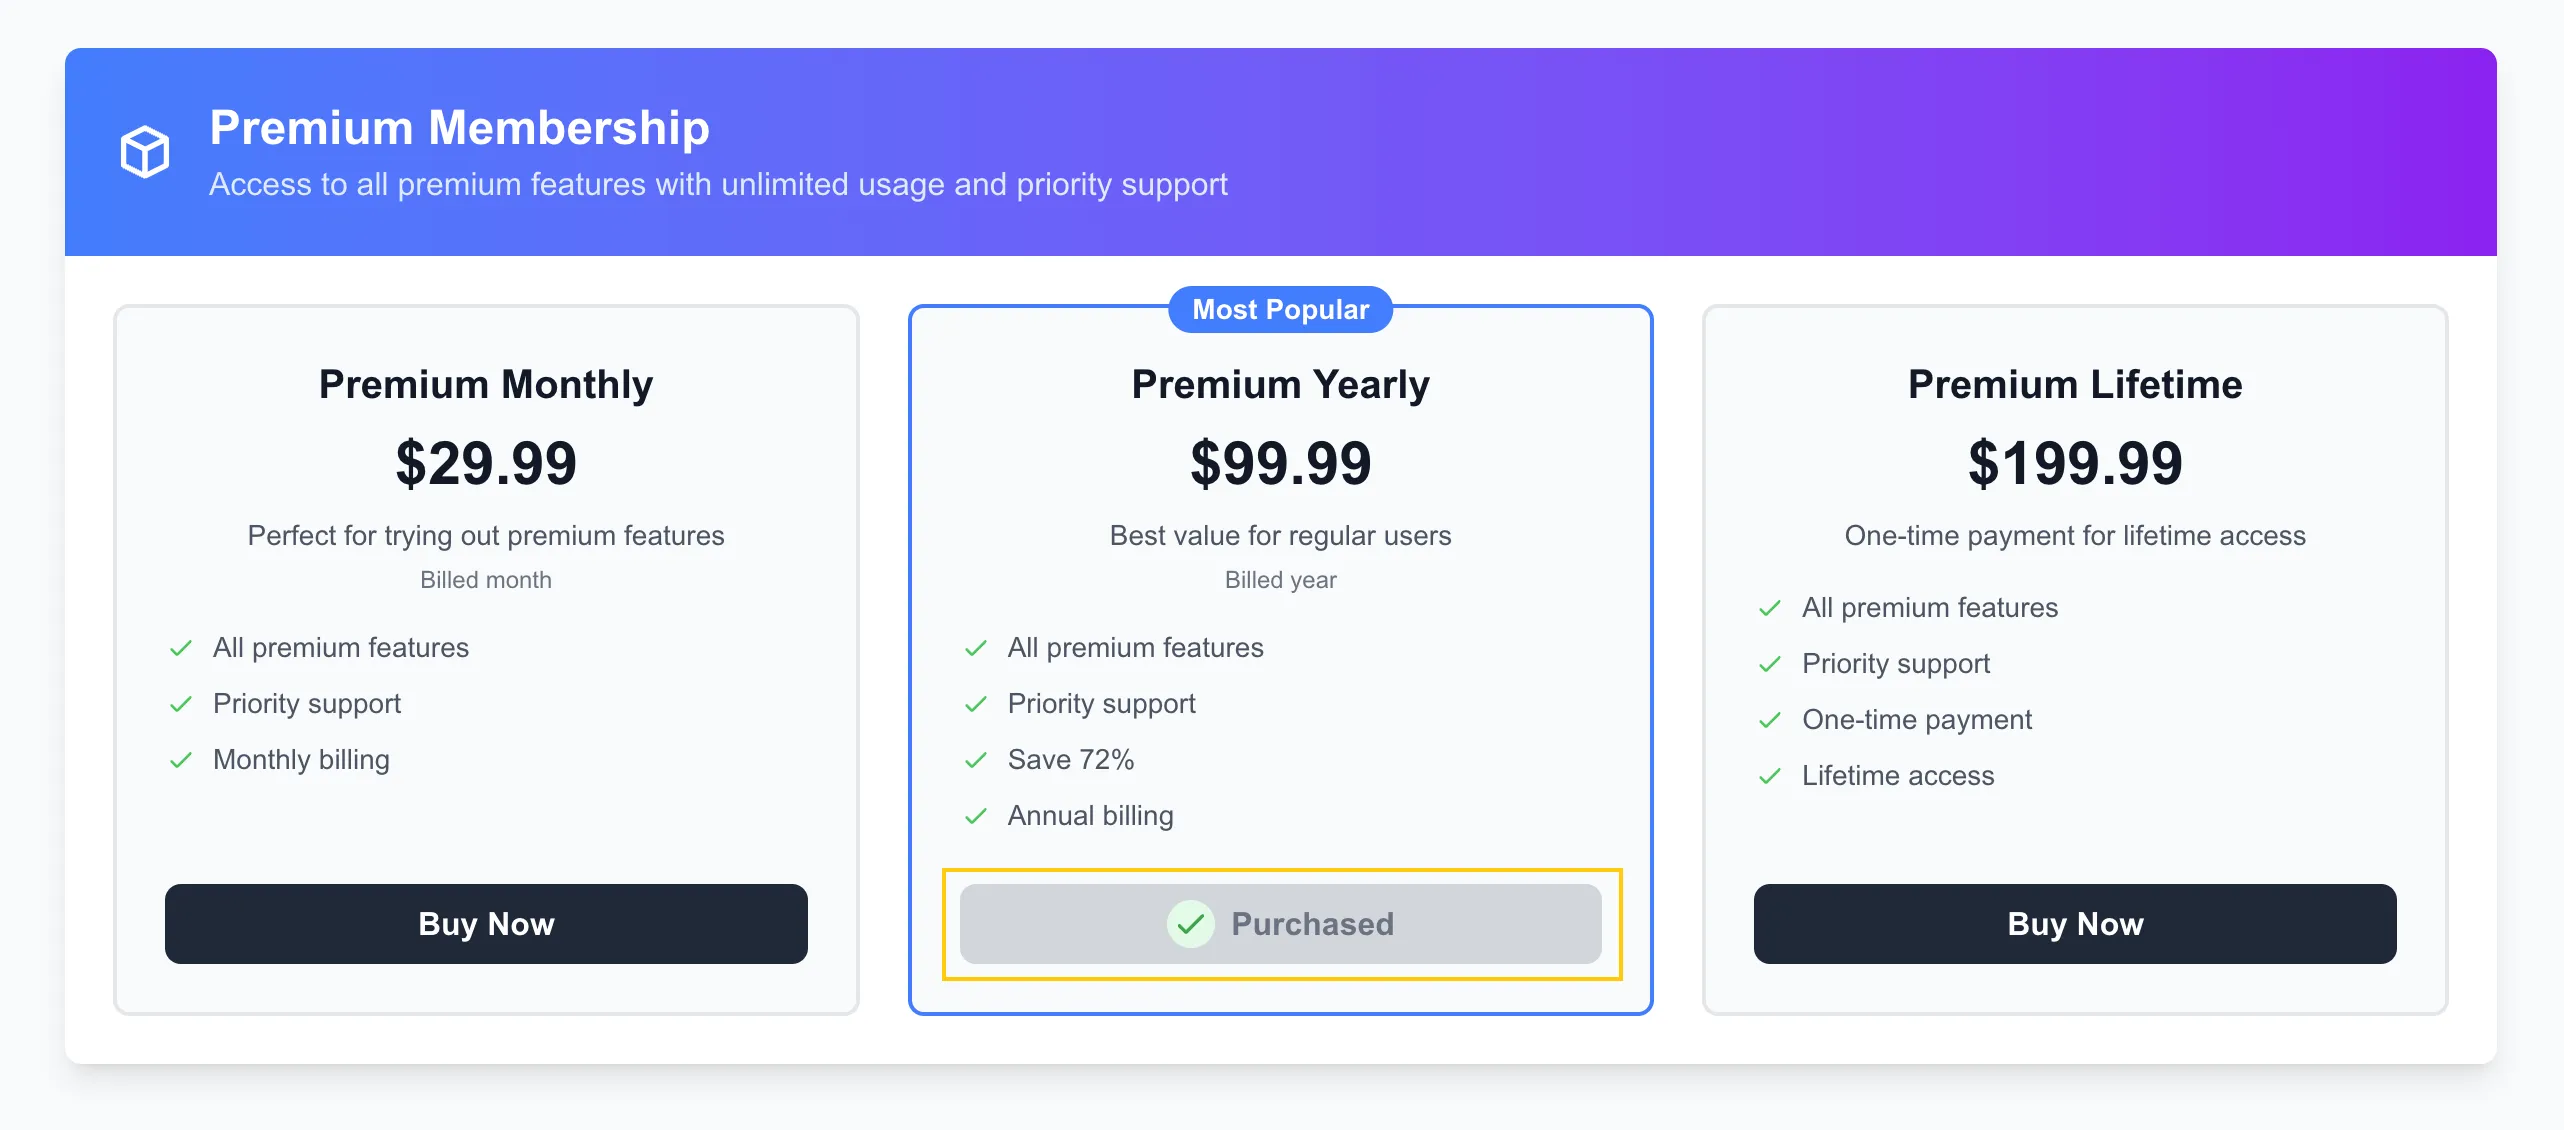Buy the Premium Lifetime plan
Screen dimensions: 2564x1130
(x=2075, y=924)
